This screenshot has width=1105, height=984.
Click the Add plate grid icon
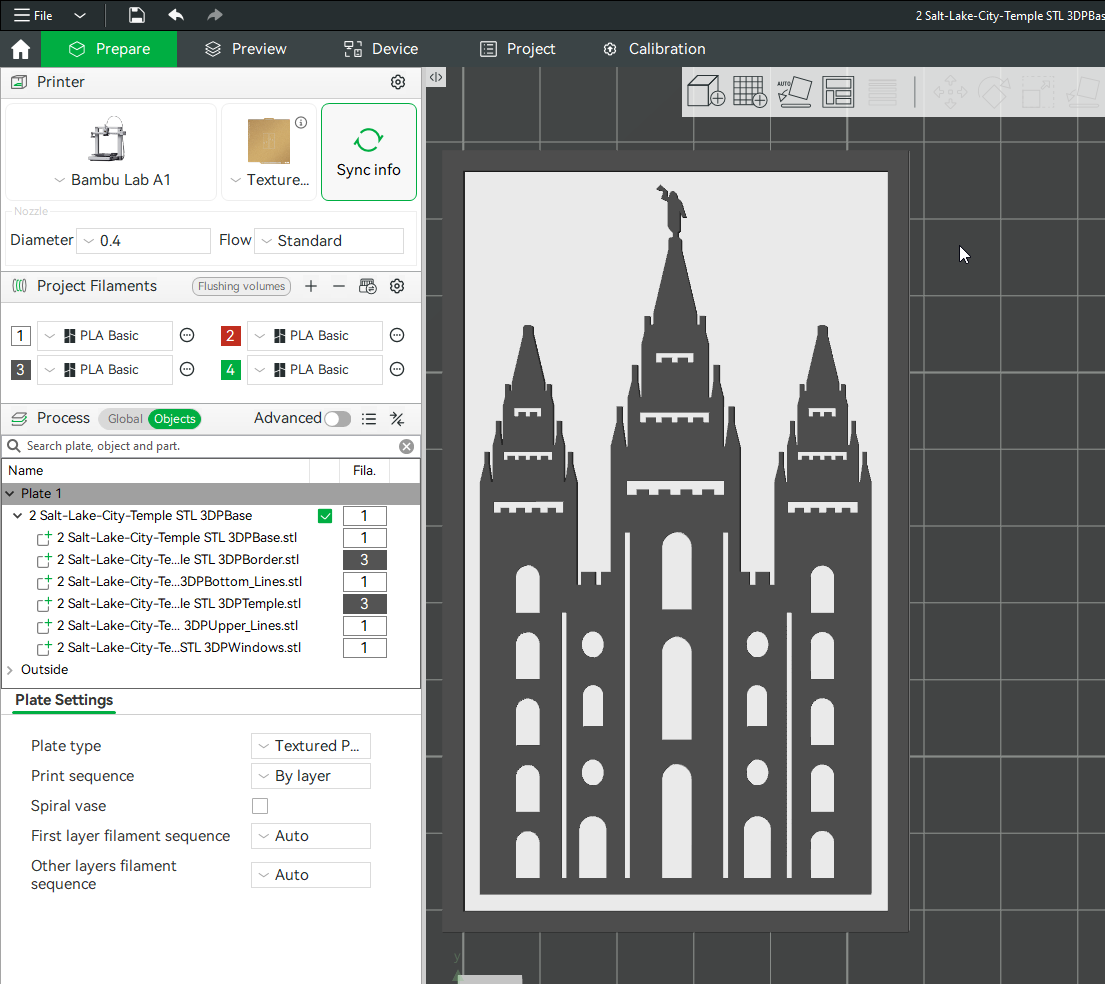[750, 92]
